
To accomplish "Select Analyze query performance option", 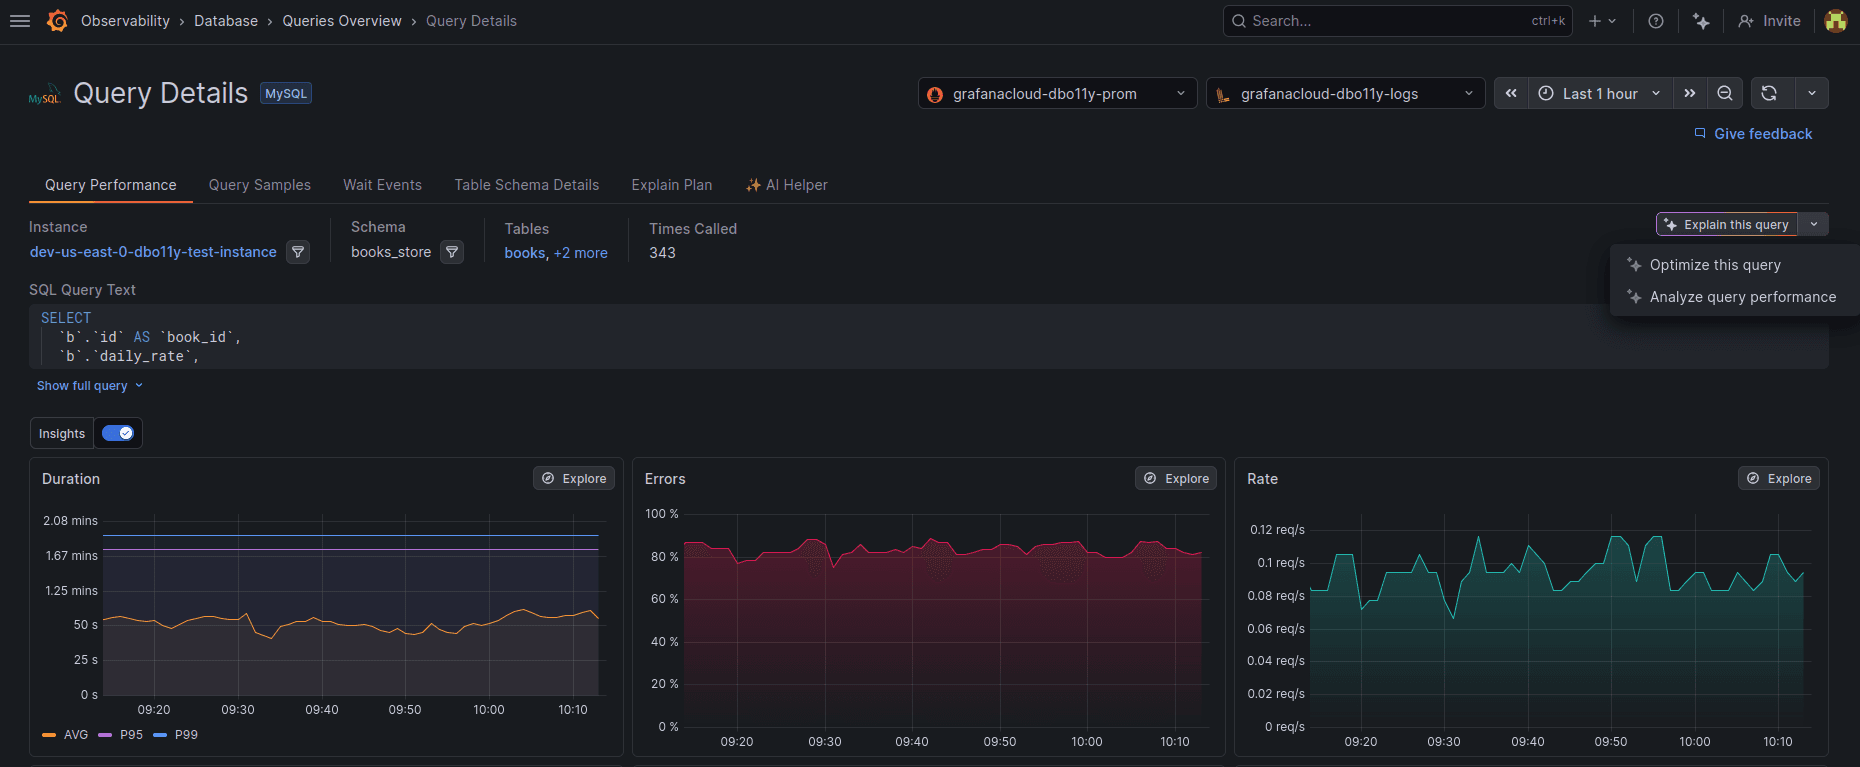I will pyautogui.click(x=1734, y=297).
